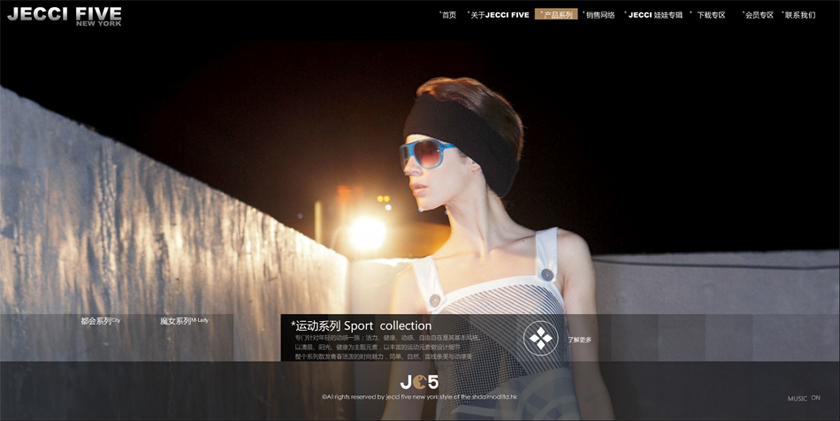Open the JECCI 娃娃专辑 menu item
Viewport: 840px width, 421px height.
655,15
